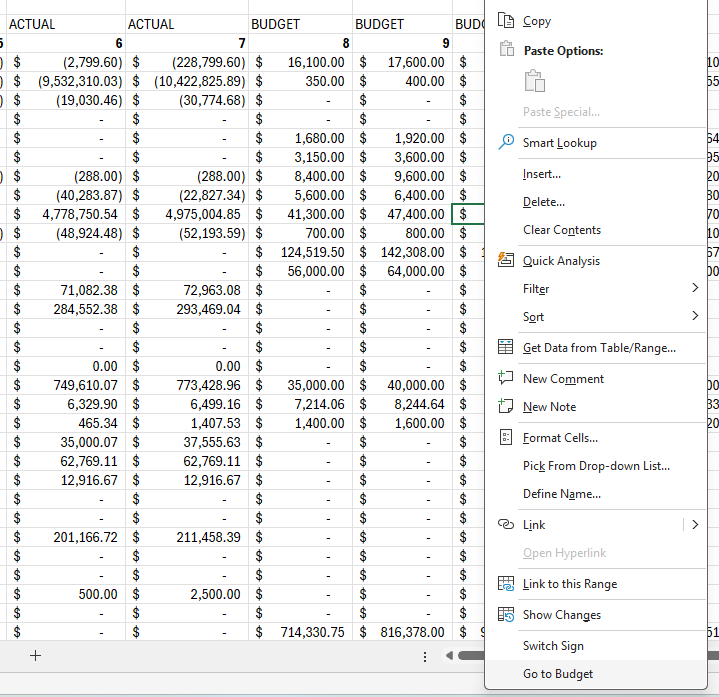719x697 pixels.
Task: Click the Link to this Range icon
Action: (x=506, y=584)
